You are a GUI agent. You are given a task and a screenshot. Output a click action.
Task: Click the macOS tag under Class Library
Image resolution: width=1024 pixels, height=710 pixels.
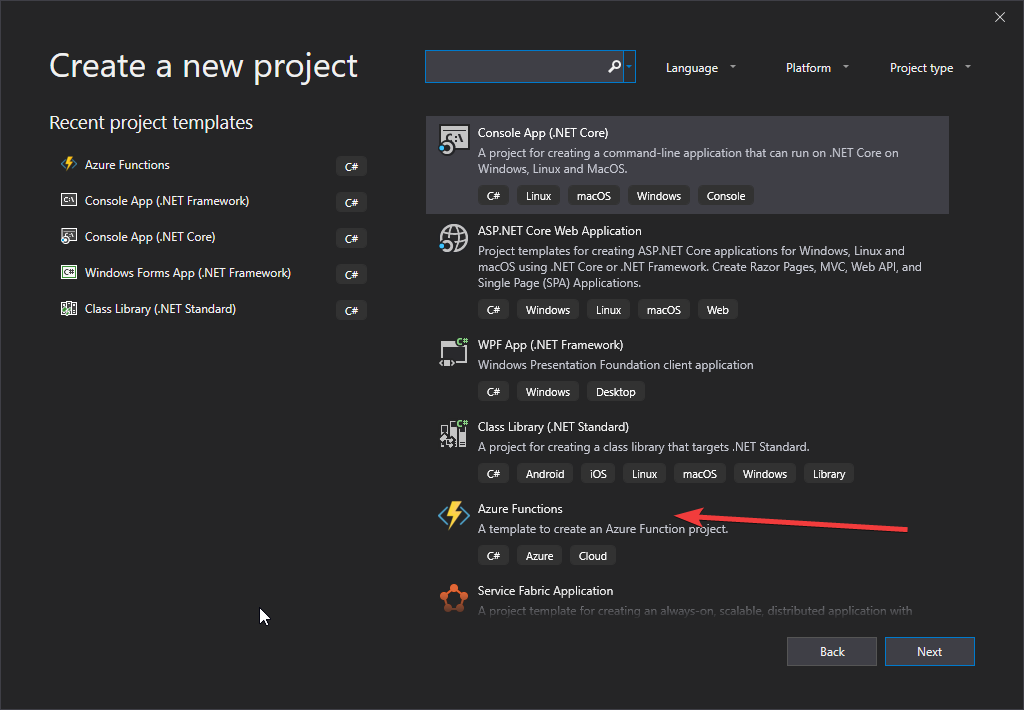click(699, 474)
